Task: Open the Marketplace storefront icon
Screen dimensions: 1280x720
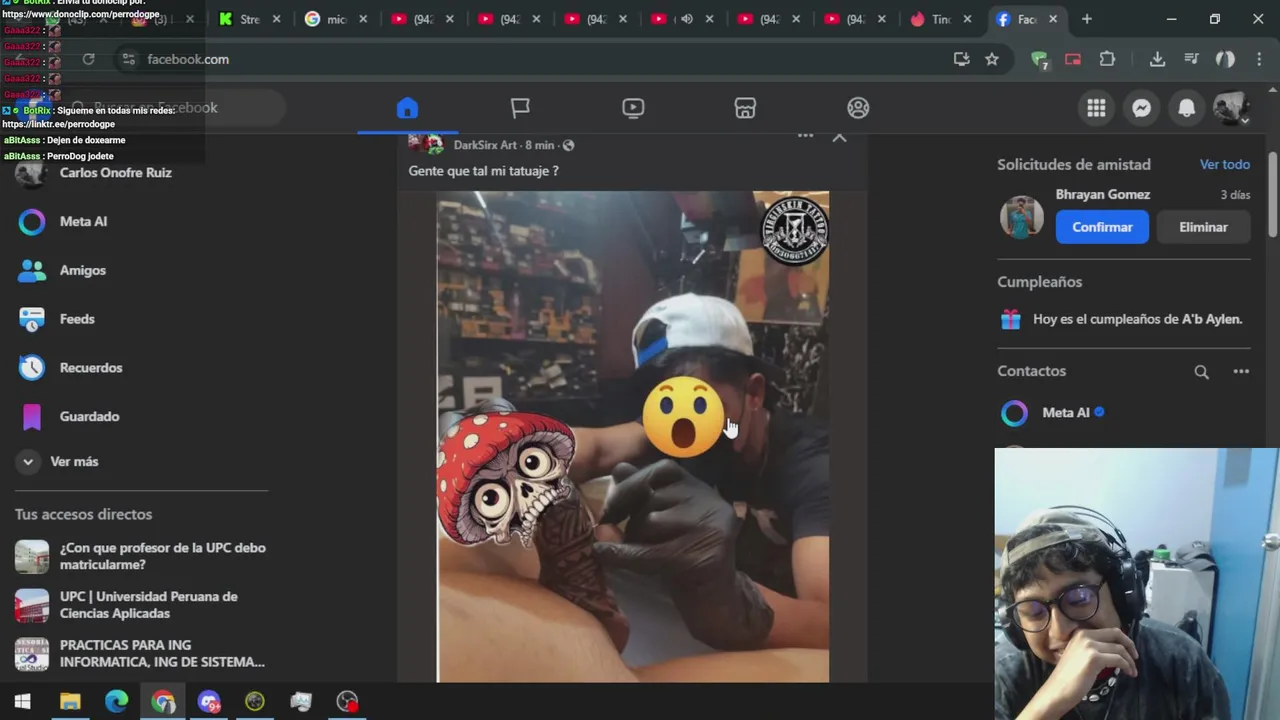Action: (745, 108)
